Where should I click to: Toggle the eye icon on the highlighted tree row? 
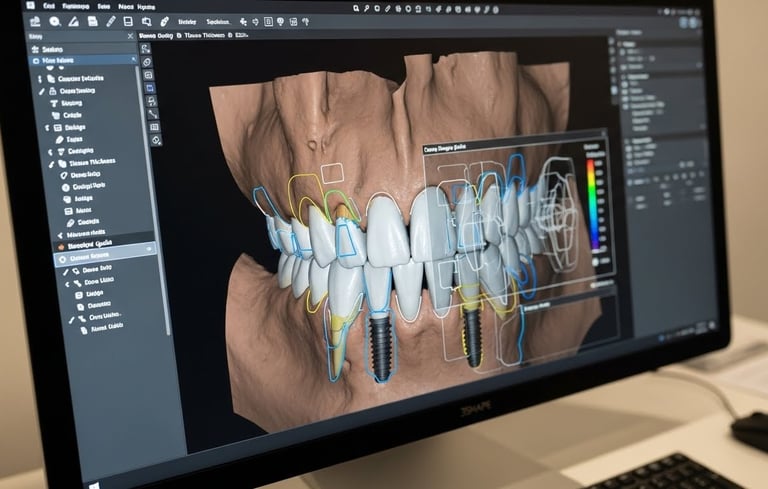click(x=148, y=249)
